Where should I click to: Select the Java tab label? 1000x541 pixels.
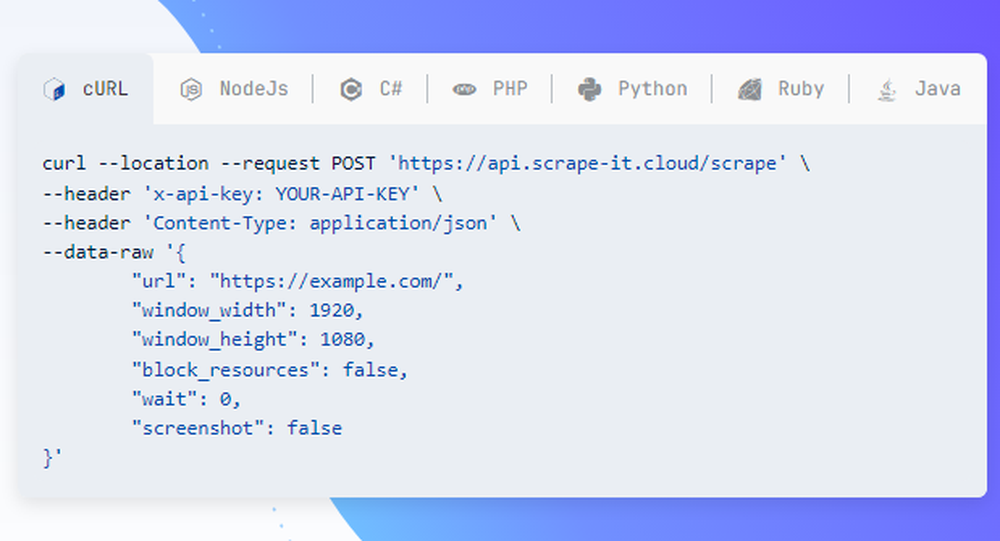point(938,89)
